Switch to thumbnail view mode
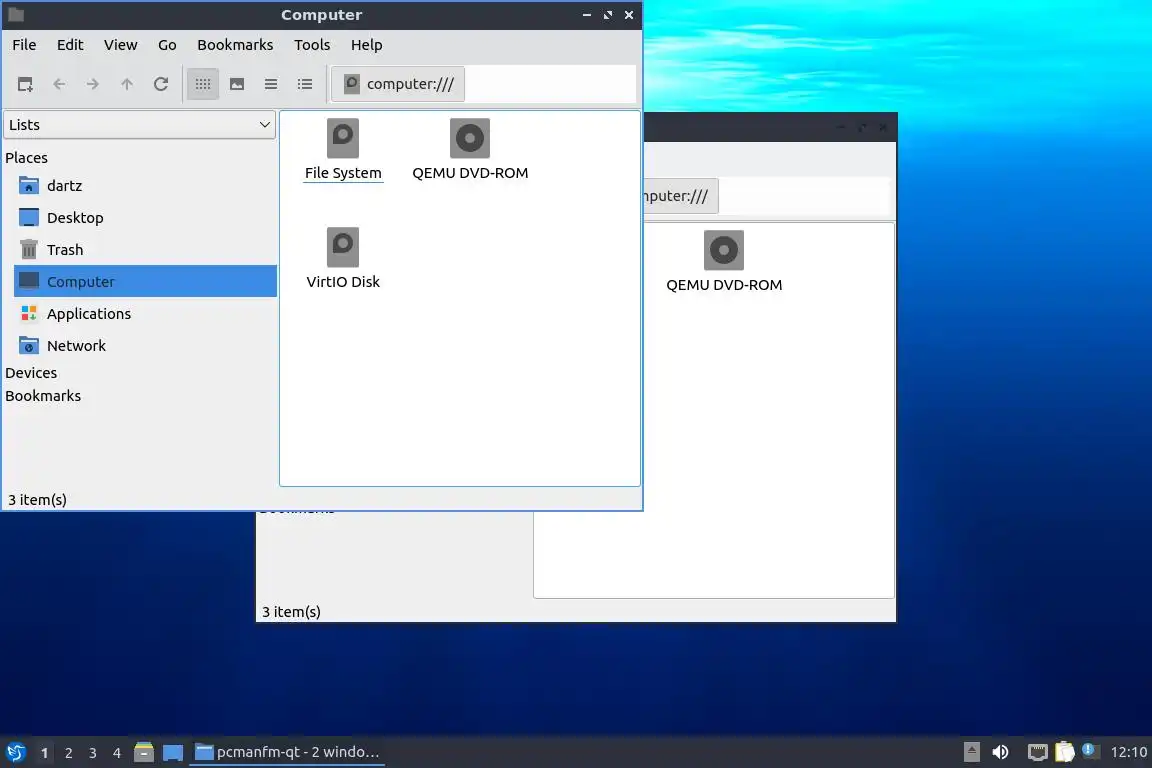This screenshot has height=768, width=1152. (x=237, y=84)
